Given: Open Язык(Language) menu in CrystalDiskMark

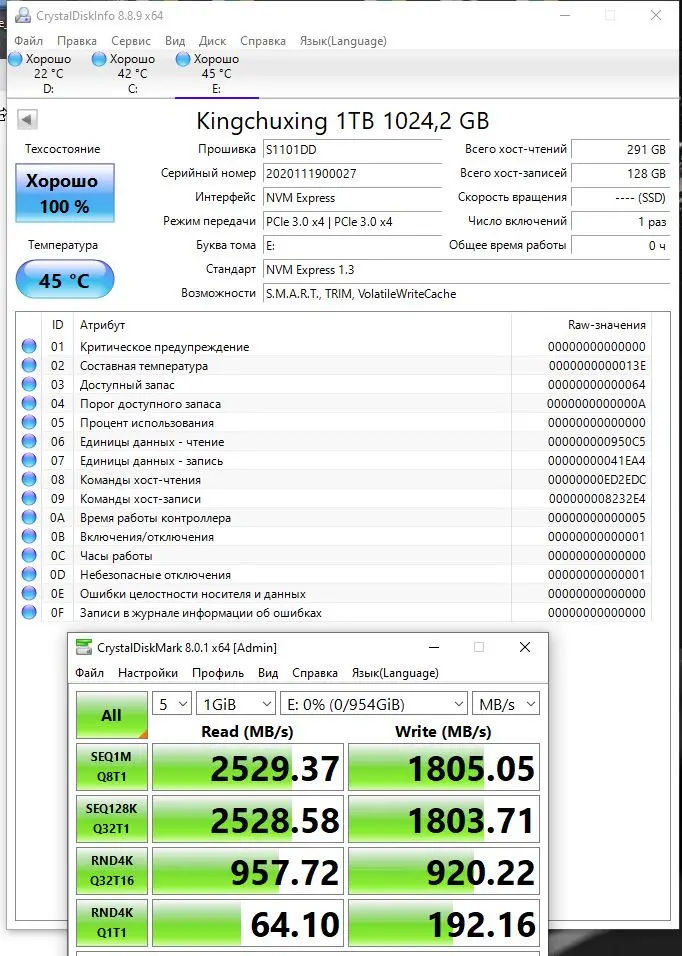Looking at the screenshot, I should click(x=395, y=672).
